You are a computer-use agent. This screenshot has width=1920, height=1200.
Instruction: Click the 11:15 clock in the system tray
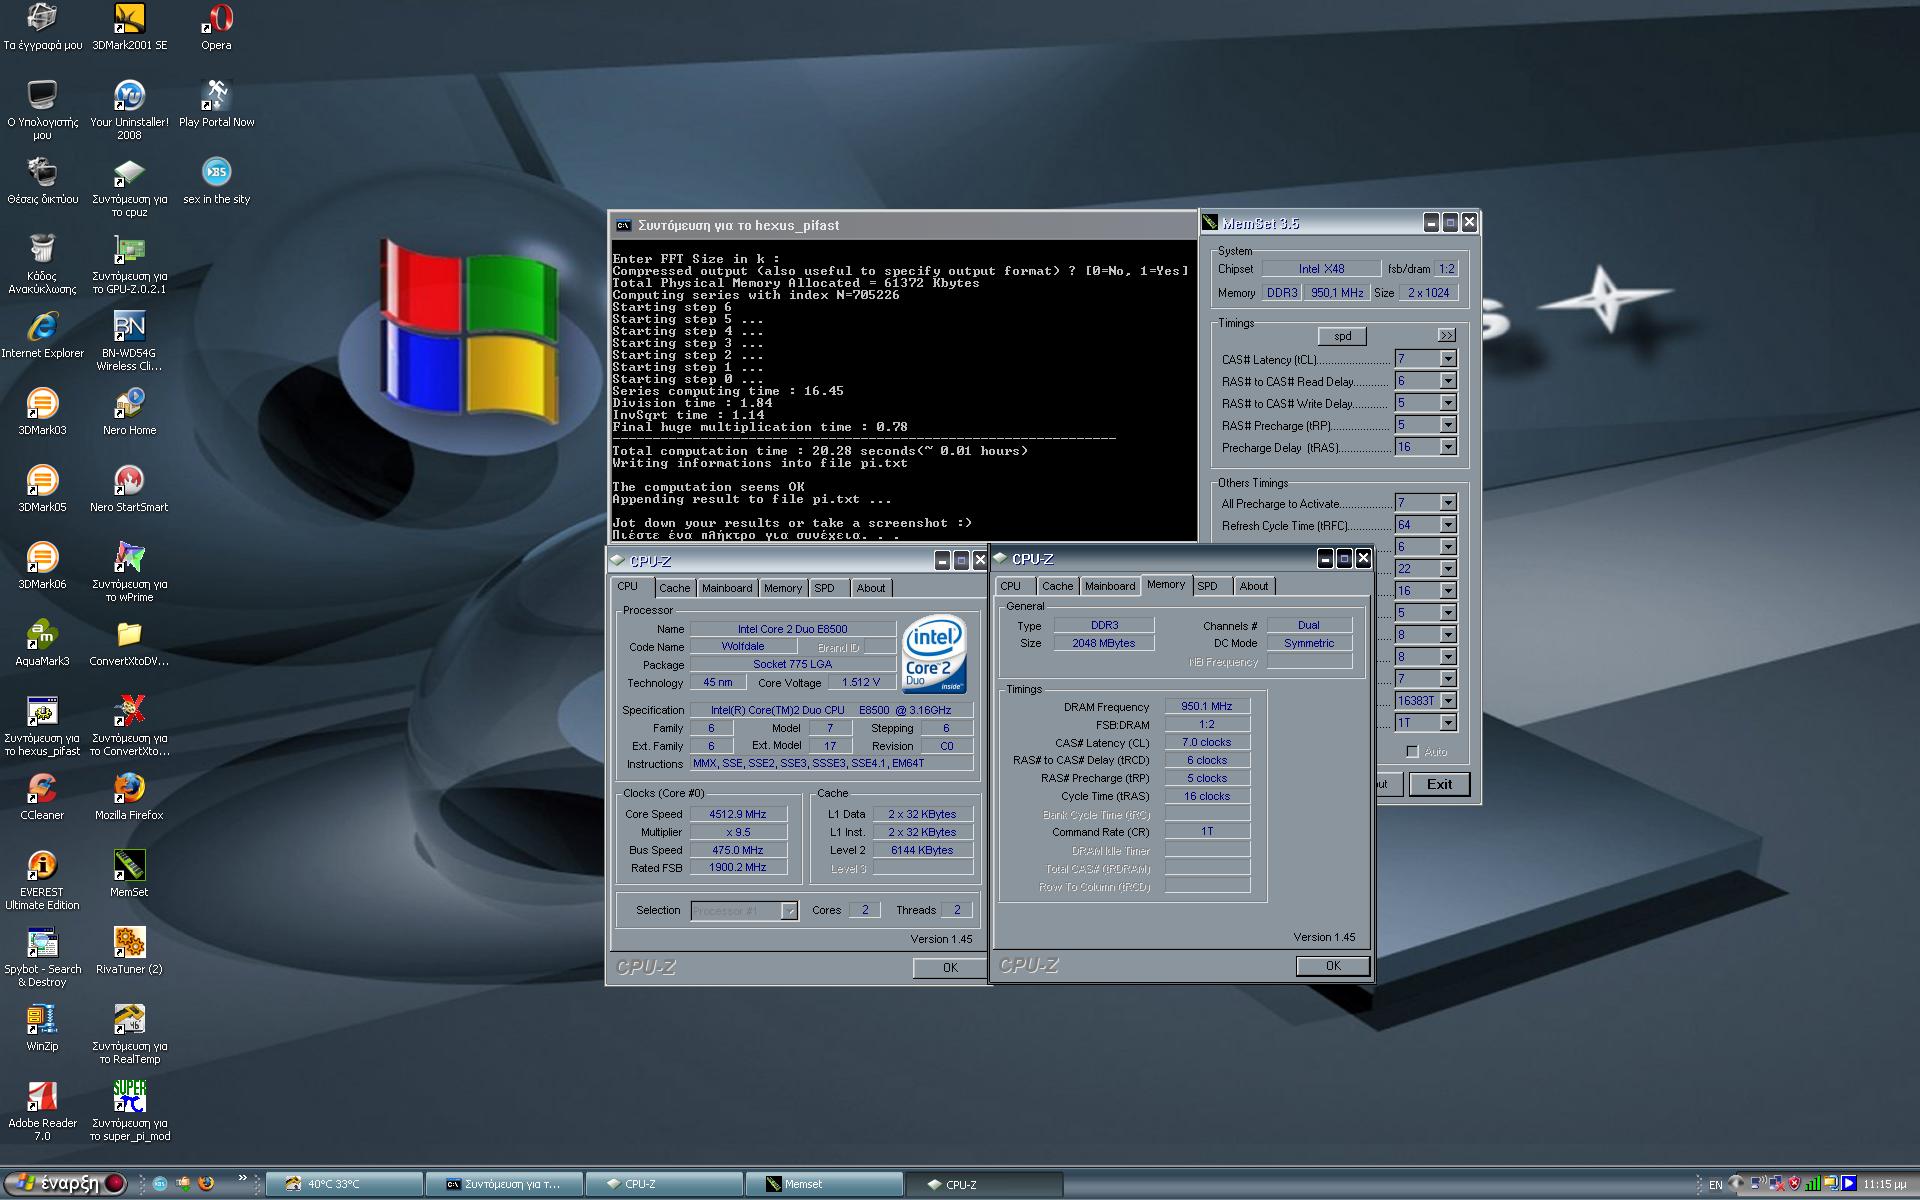1885,1184
